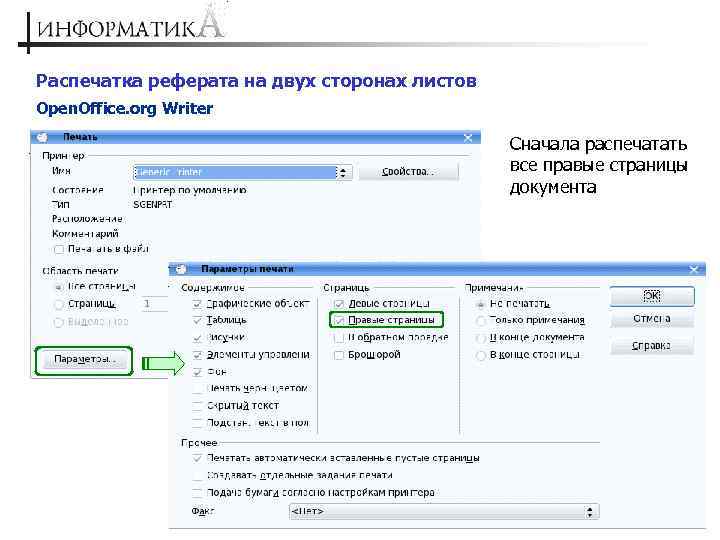Toggle Графические объекты checkbox
Image resolution: width=720 pixels, height=540 pixels.
coord(197,304)
